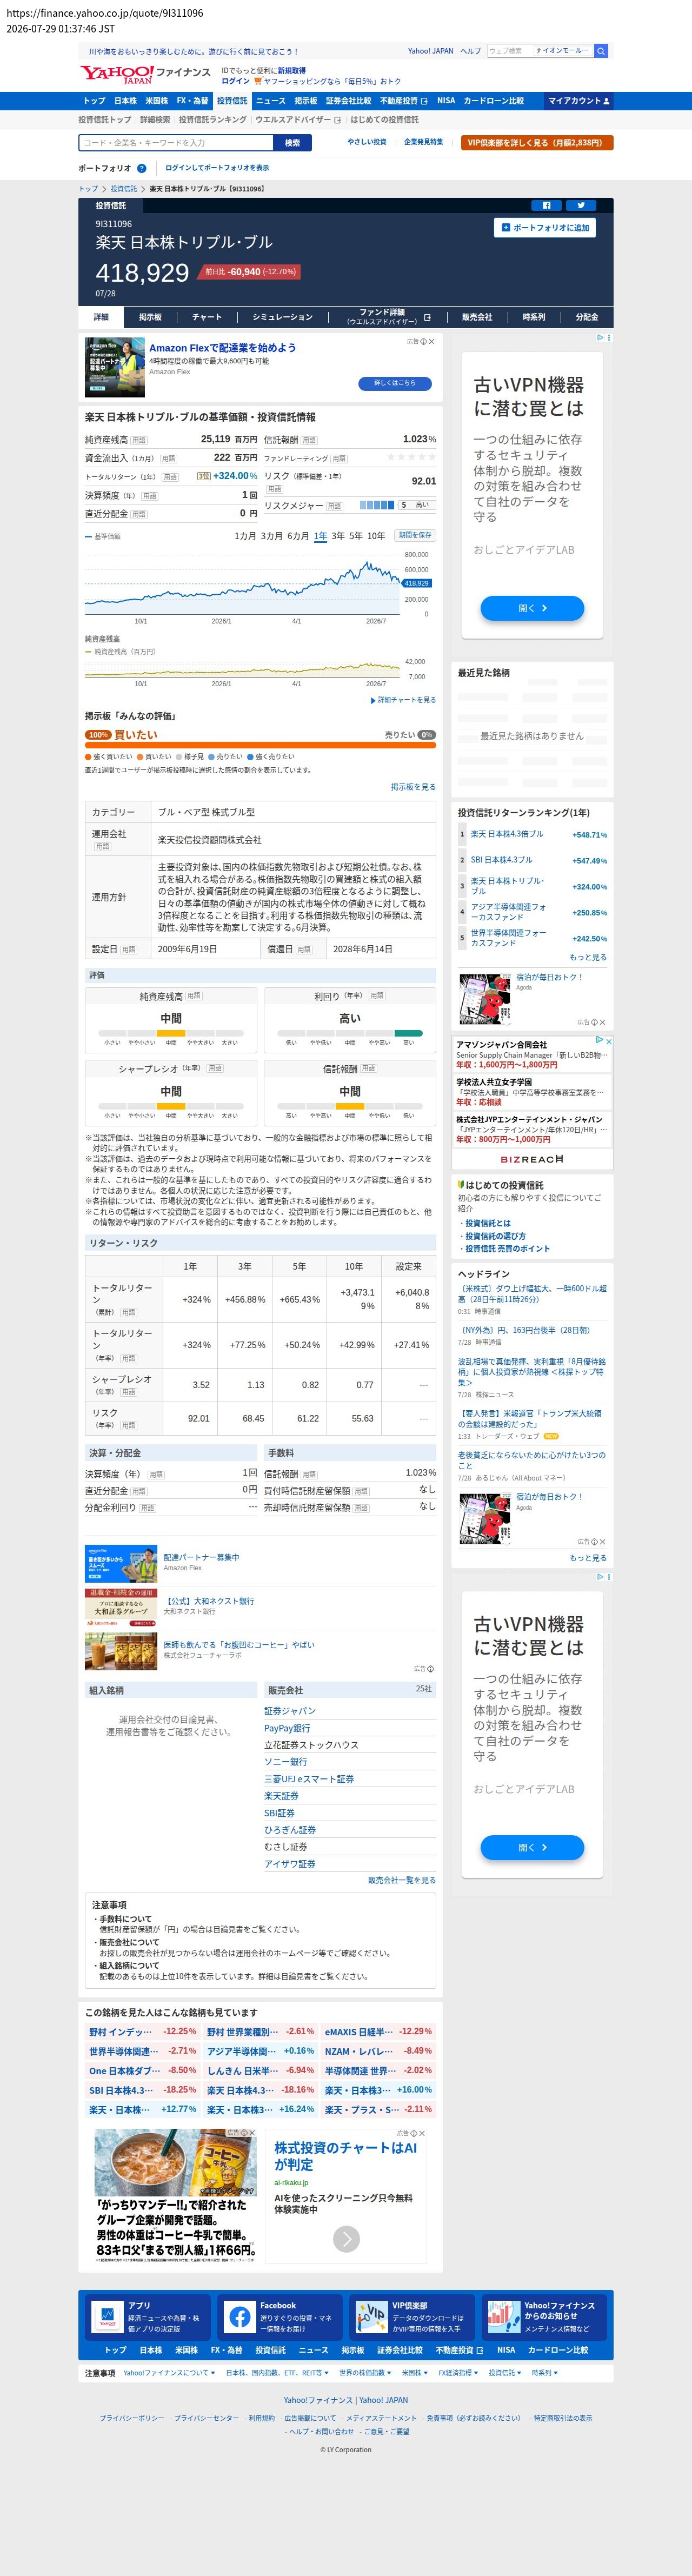Switch to the チャート tab

pos(207,317)
